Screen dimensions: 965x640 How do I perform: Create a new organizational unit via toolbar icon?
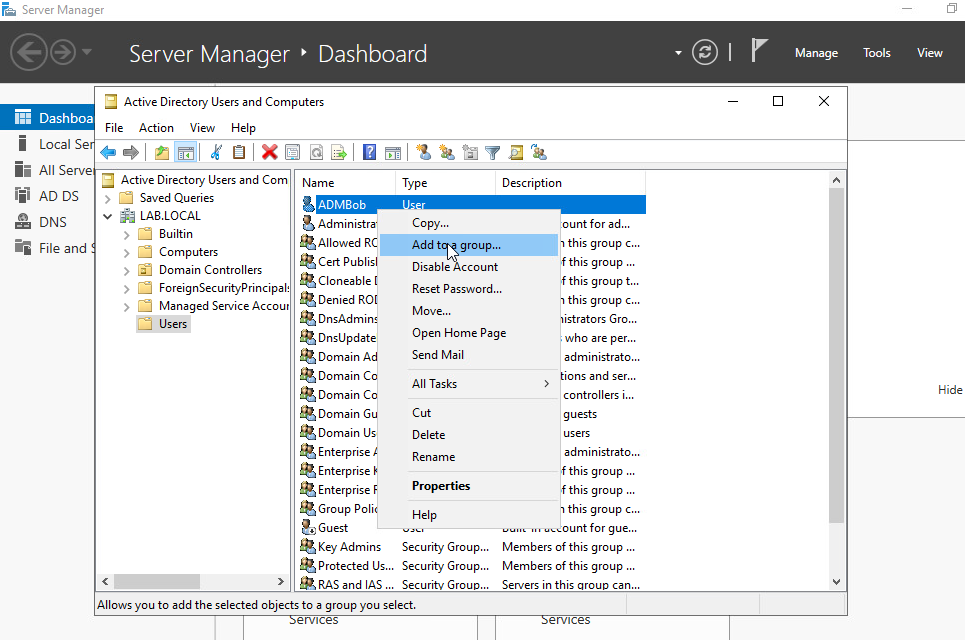pyautogui.click(x=470, y=153)
